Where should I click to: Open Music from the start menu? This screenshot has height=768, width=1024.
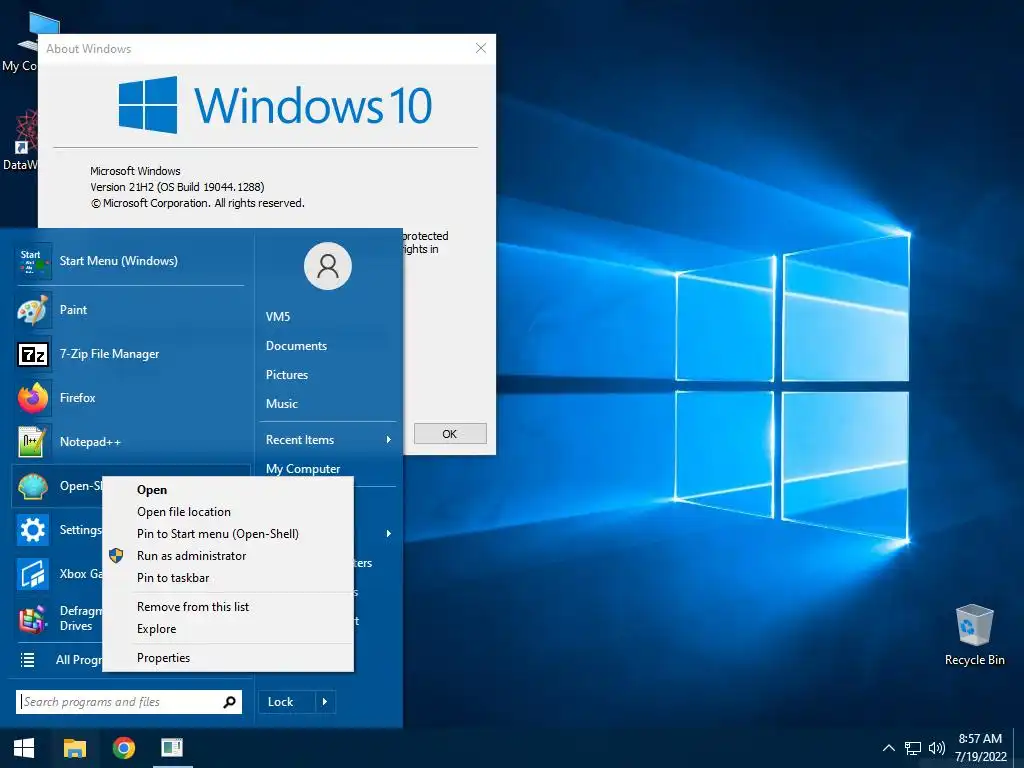click(x=281, y=404)
